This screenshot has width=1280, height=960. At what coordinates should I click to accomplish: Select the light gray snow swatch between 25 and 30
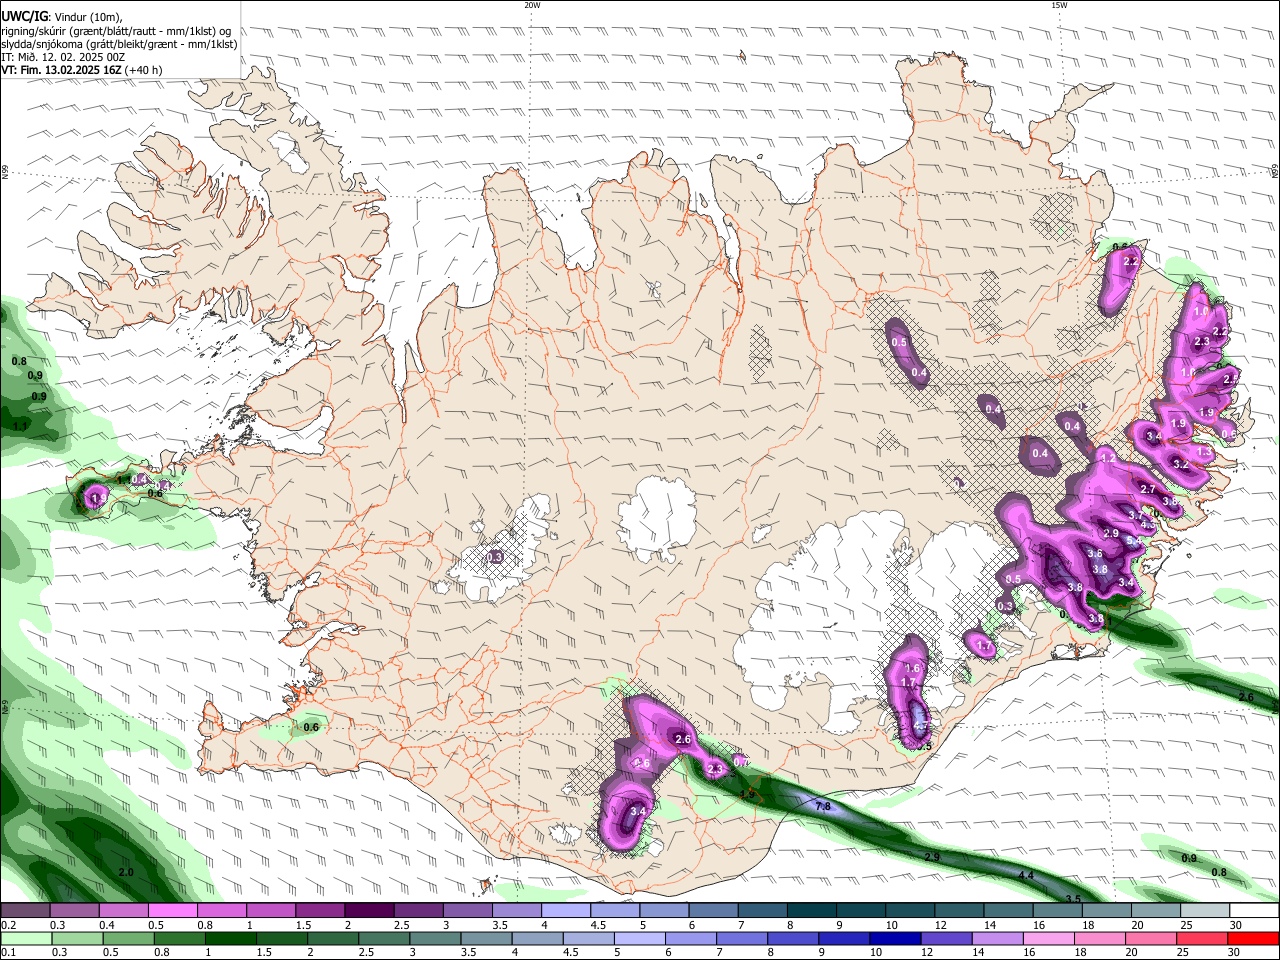1205,911
